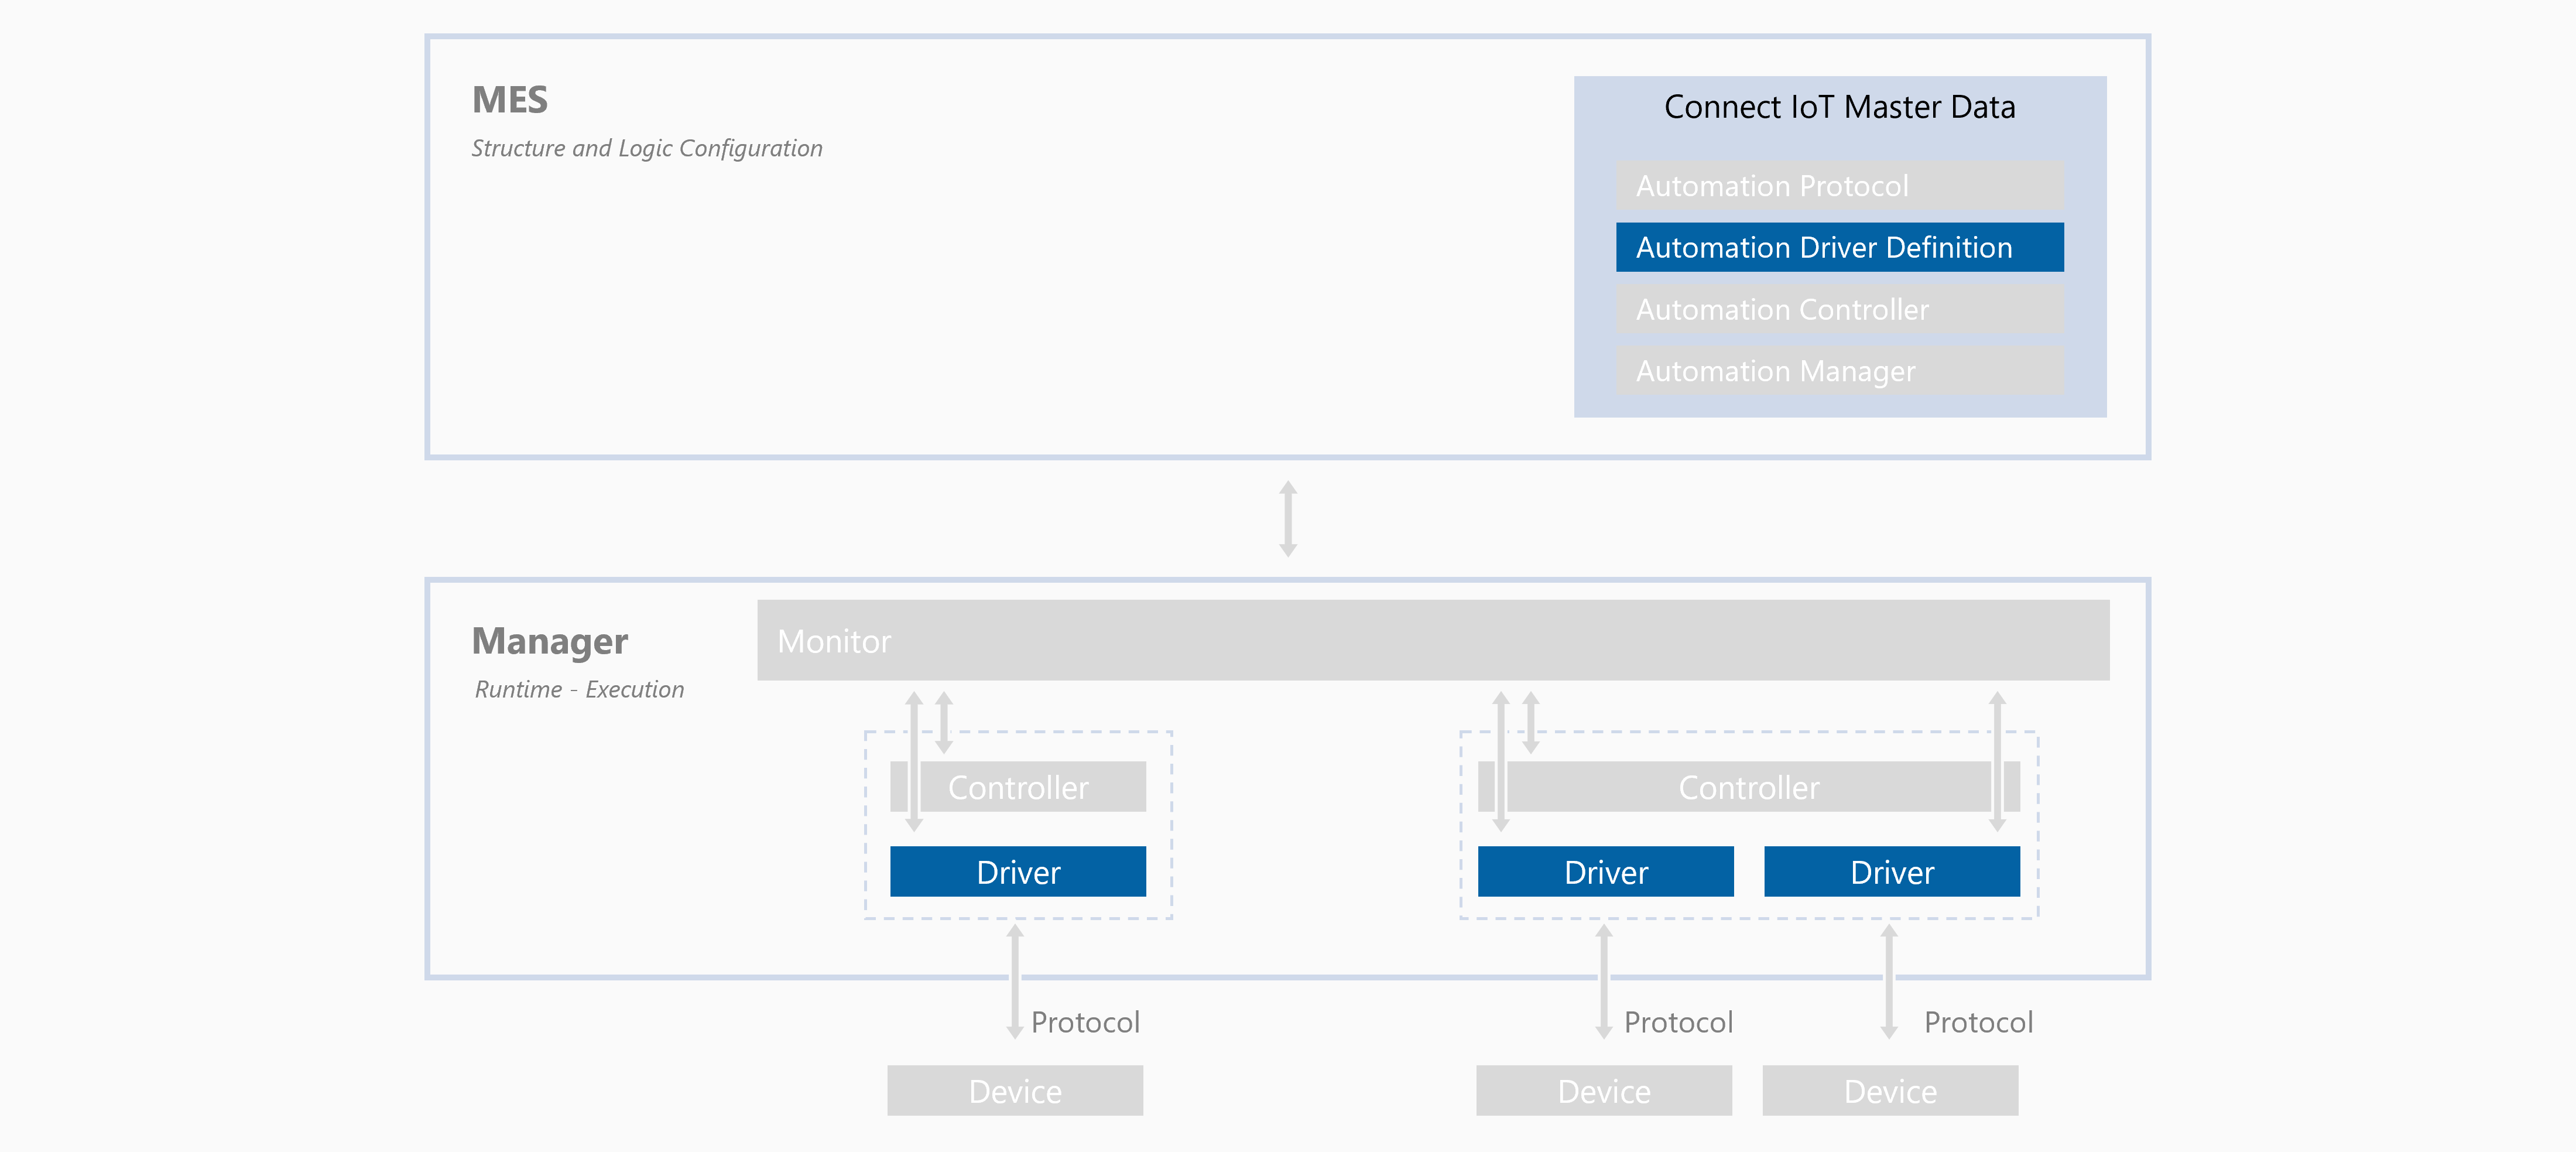The image size is (2576, 1152).
Task: Click the Monitor bar
Action: pyautogui.click(x=1432, y=640)
